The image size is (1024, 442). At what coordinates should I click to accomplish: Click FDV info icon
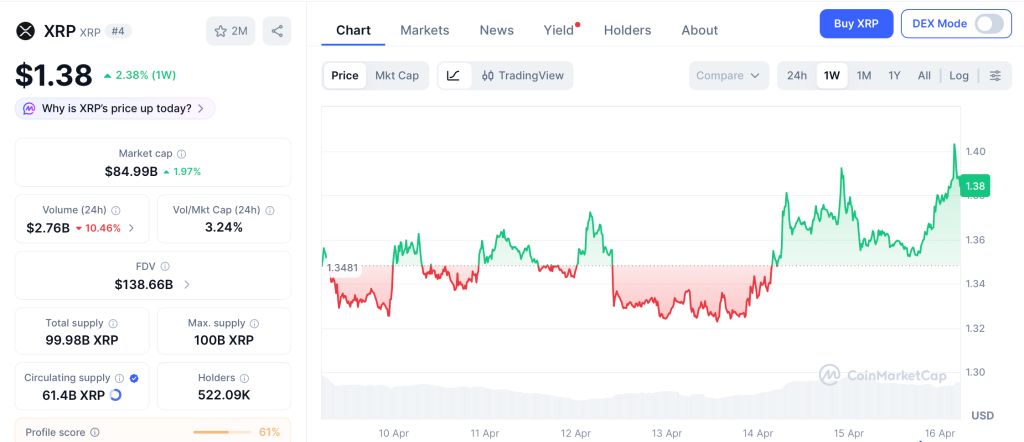pos(165,266)
